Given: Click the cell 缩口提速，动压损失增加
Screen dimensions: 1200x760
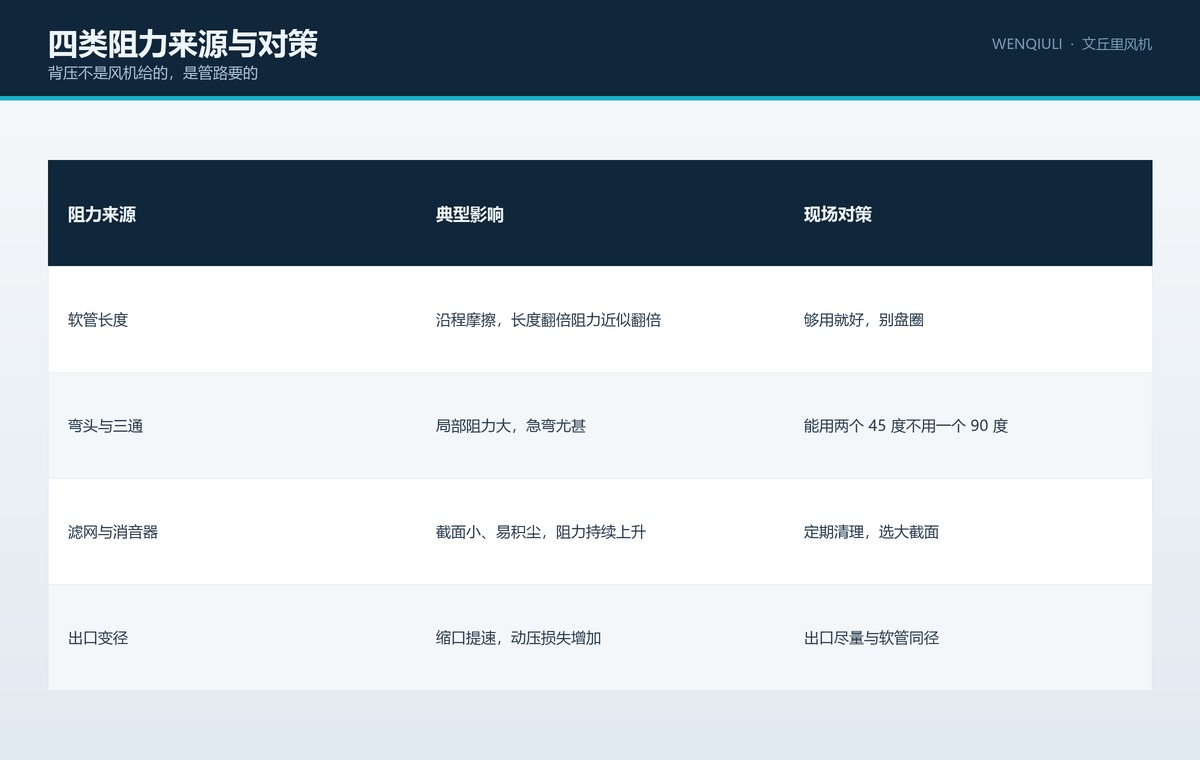Looking at the screenshot, I should click(600, 638).
